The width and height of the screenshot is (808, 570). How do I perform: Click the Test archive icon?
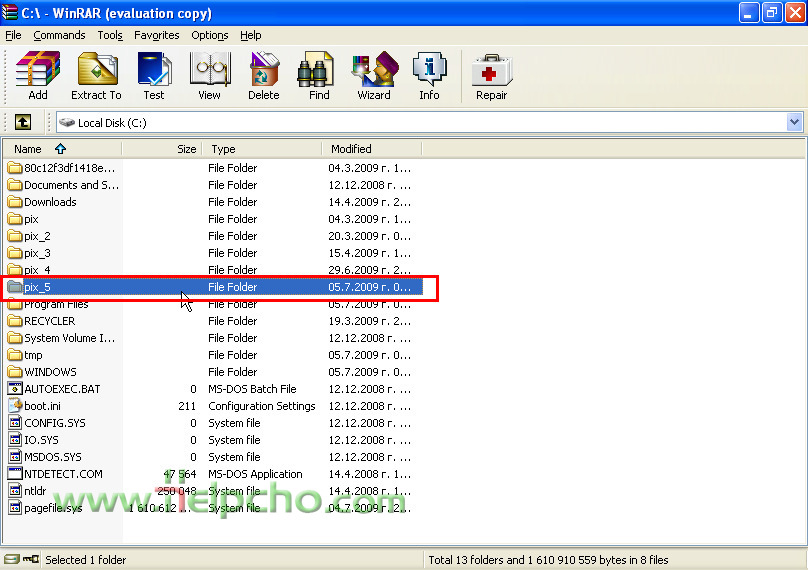coord(154,69)
